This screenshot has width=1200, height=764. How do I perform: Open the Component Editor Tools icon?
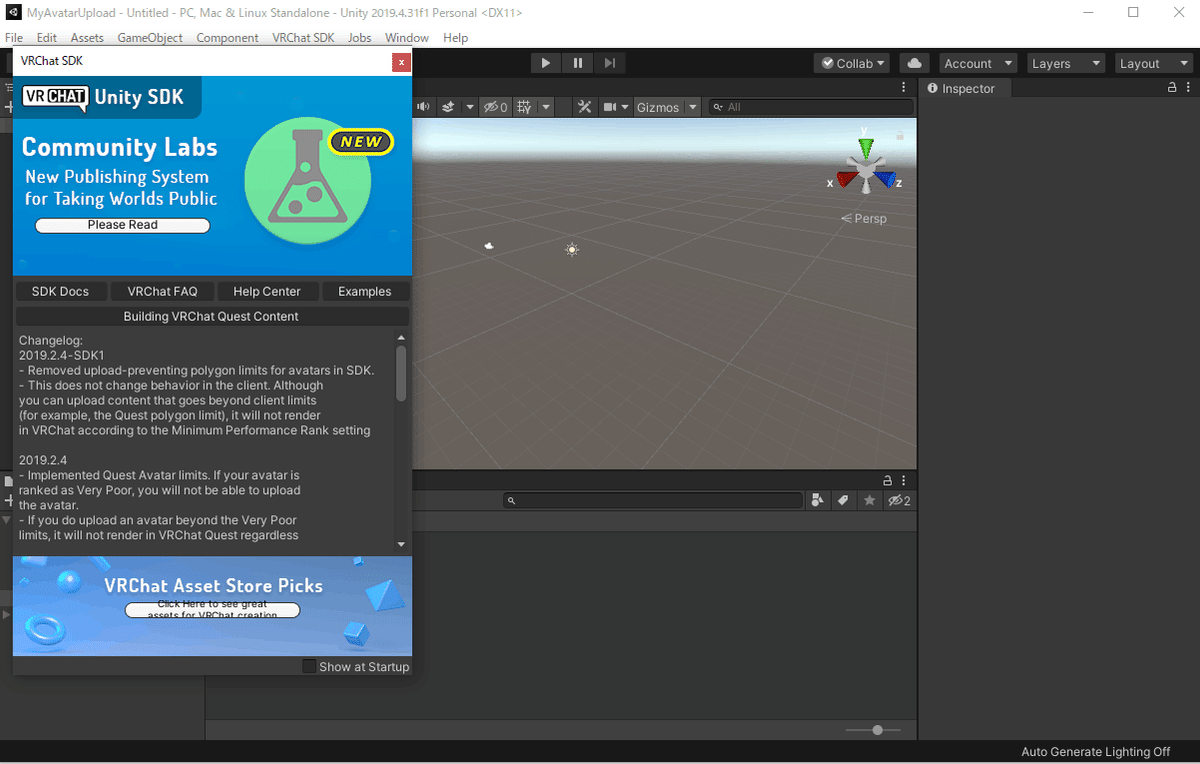pos(585,107)
